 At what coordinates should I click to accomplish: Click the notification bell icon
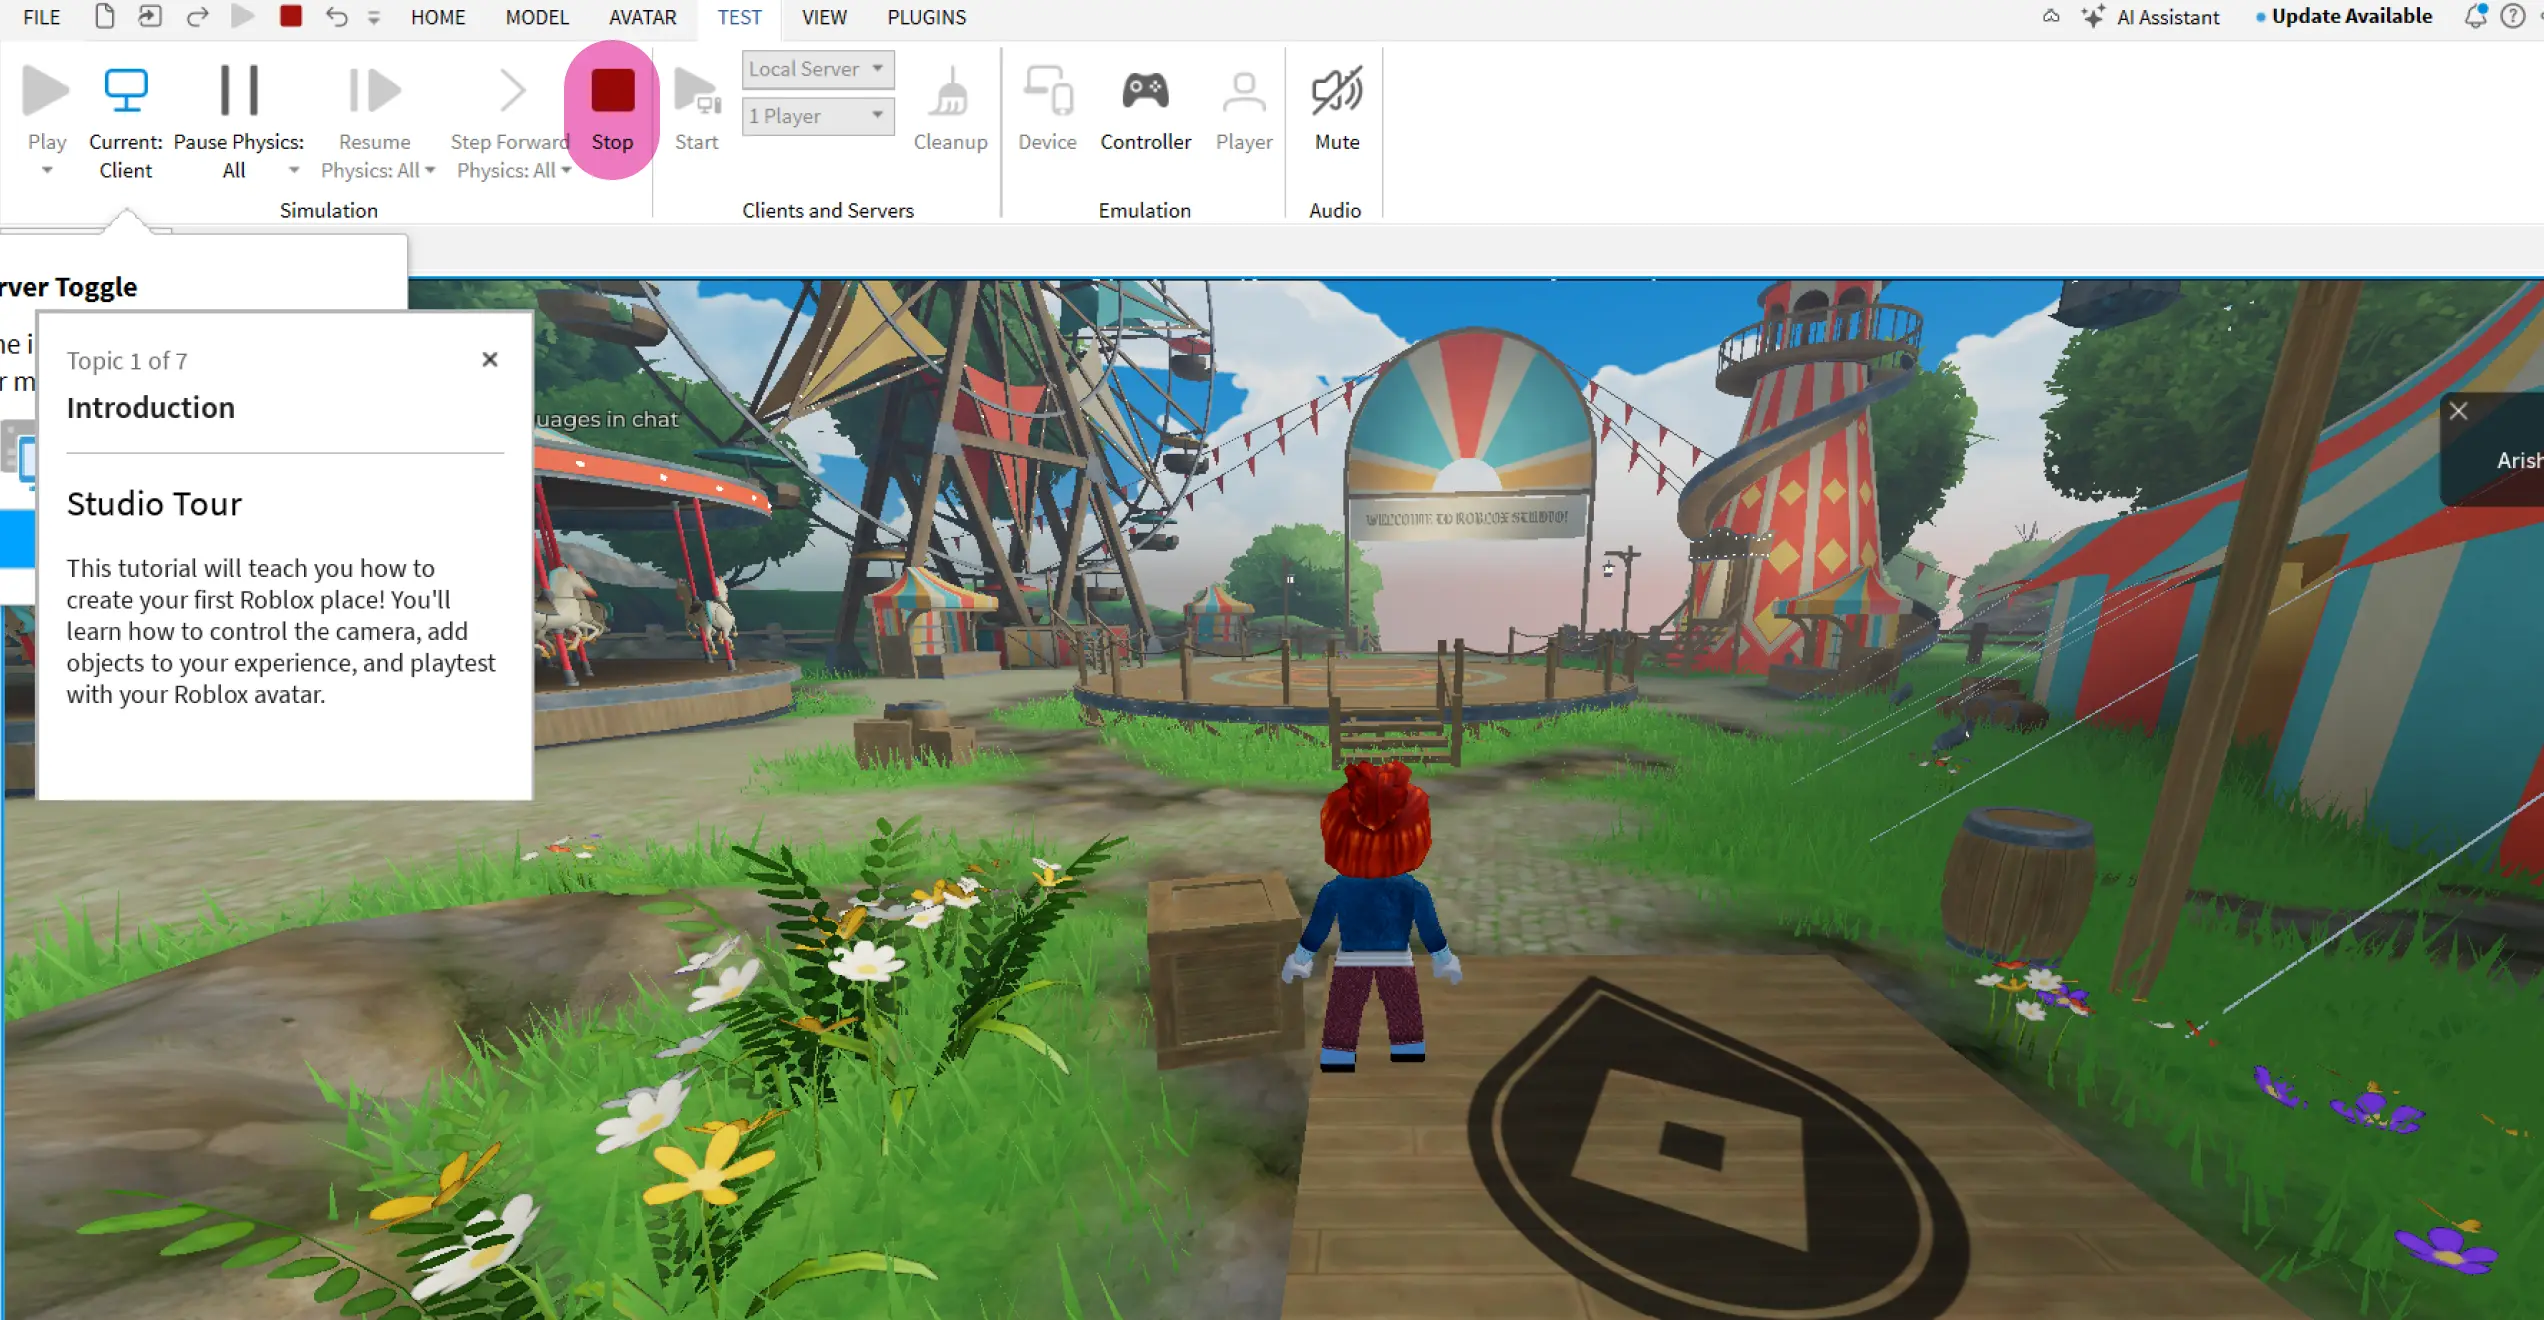point(2475,17)
